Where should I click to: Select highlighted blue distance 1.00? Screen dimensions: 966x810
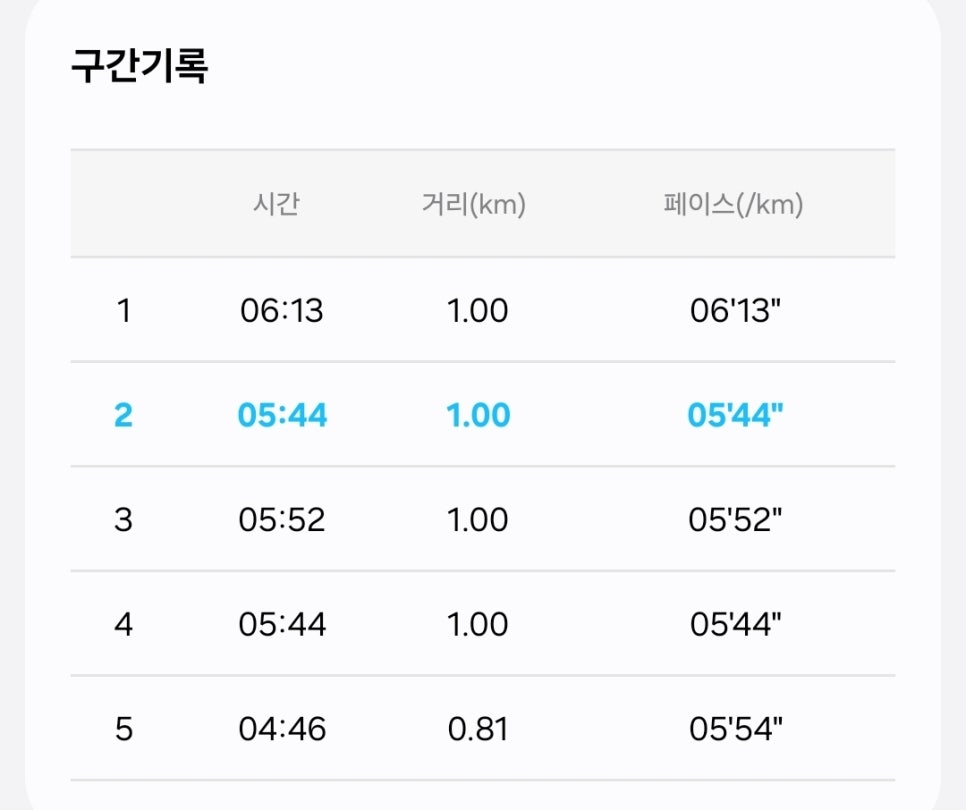(x=478, y=415)
